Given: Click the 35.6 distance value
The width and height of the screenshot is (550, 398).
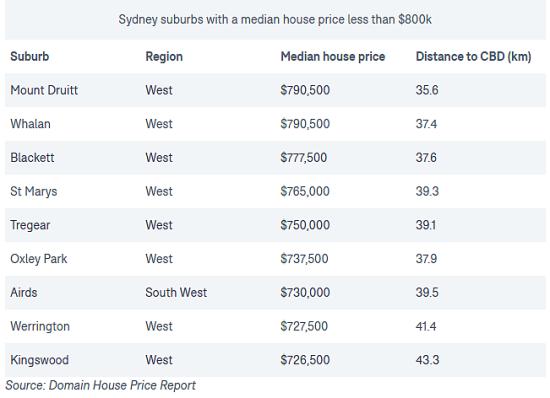Looking at the screenshot, I should point(427,90).
